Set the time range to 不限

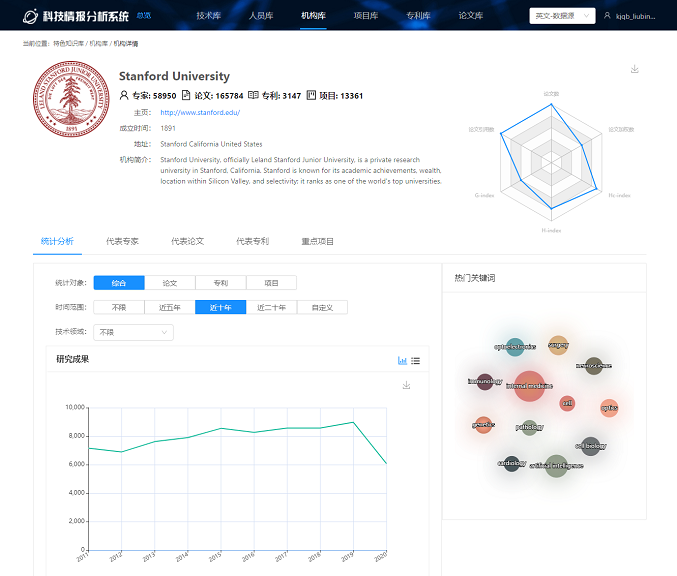click(119, 307)
